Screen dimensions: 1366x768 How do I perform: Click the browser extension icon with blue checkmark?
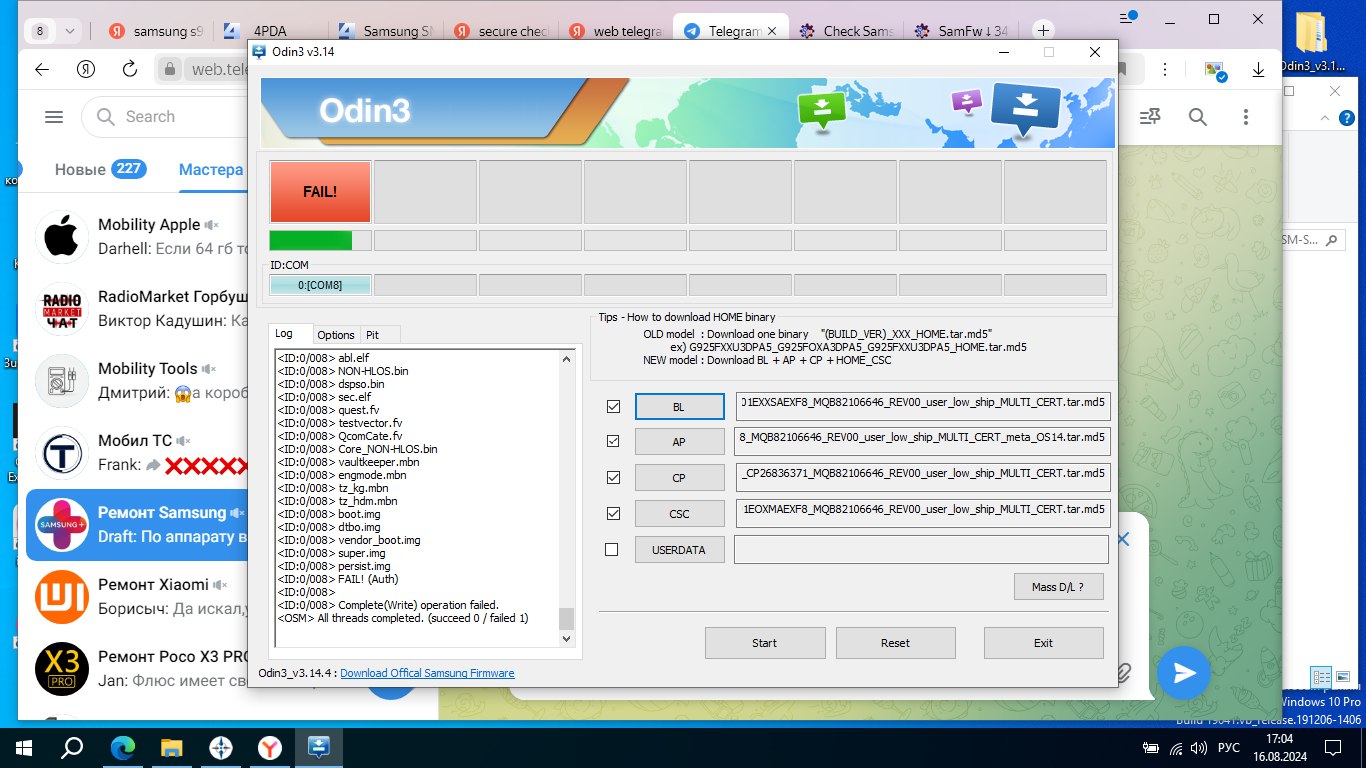[x=1215, y=70]
